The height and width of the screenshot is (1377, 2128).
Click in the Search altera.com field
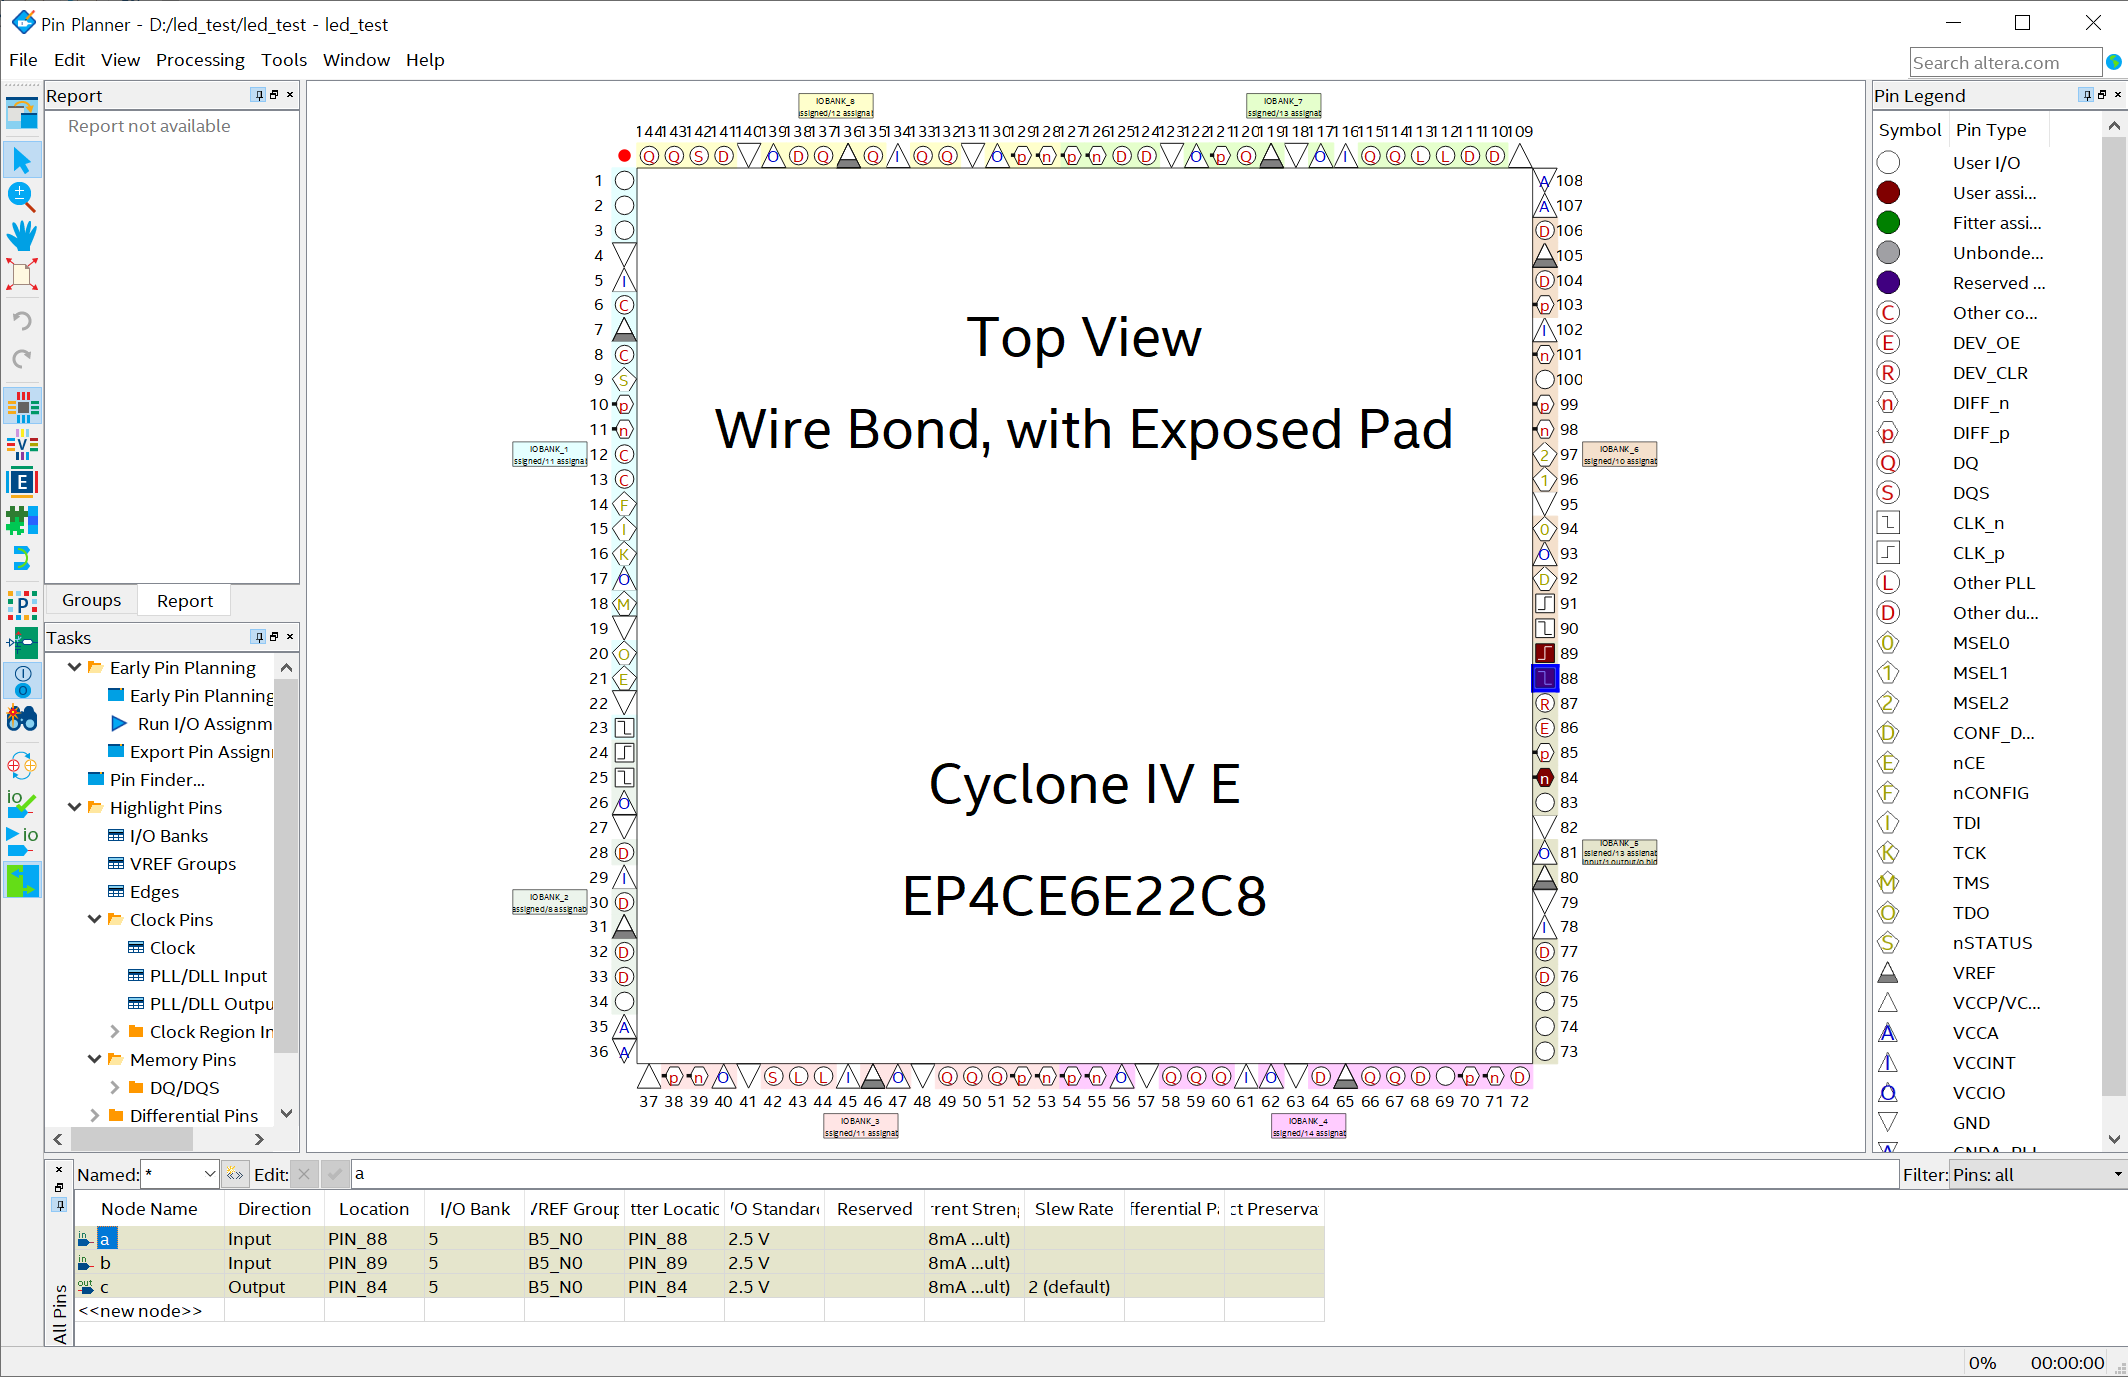pyautogui.click(x=2004, y=62)
